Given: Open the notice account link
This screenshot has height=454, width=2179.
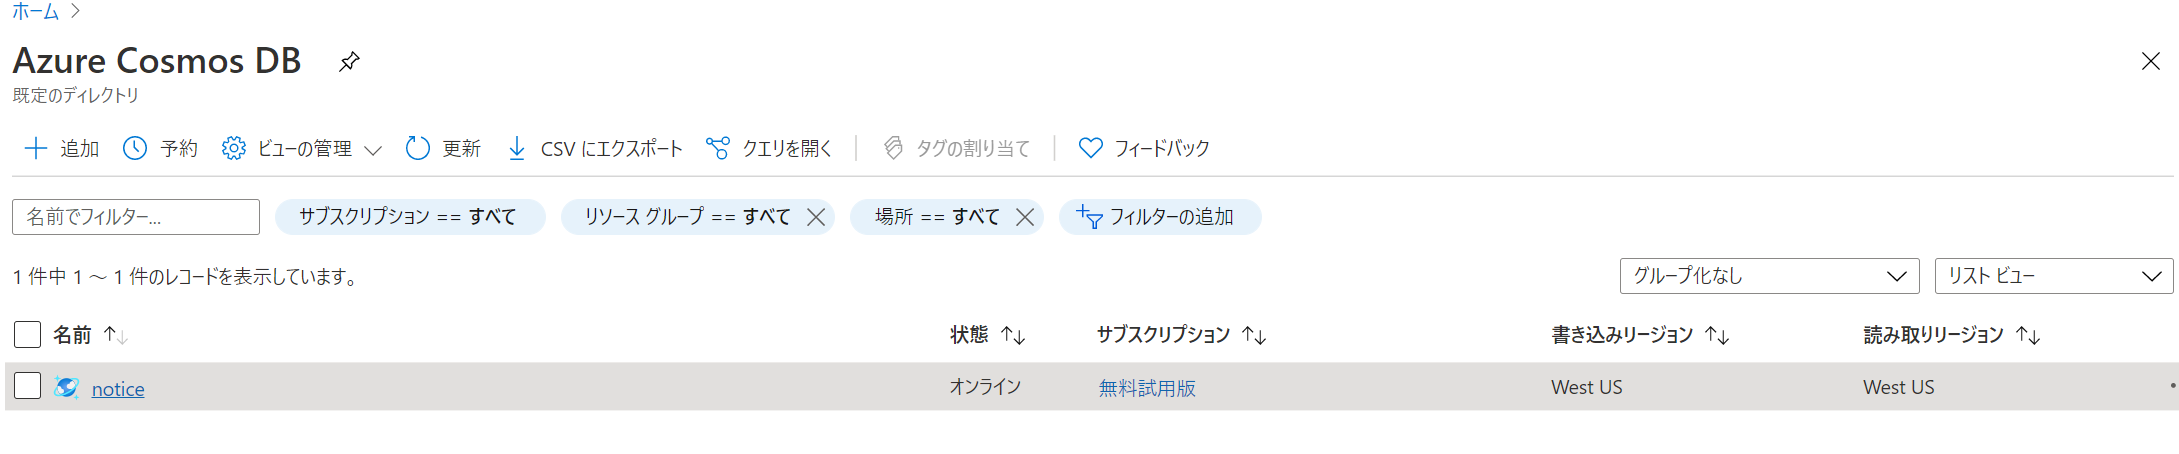Looking at the screenshot, I should (118, 389).
